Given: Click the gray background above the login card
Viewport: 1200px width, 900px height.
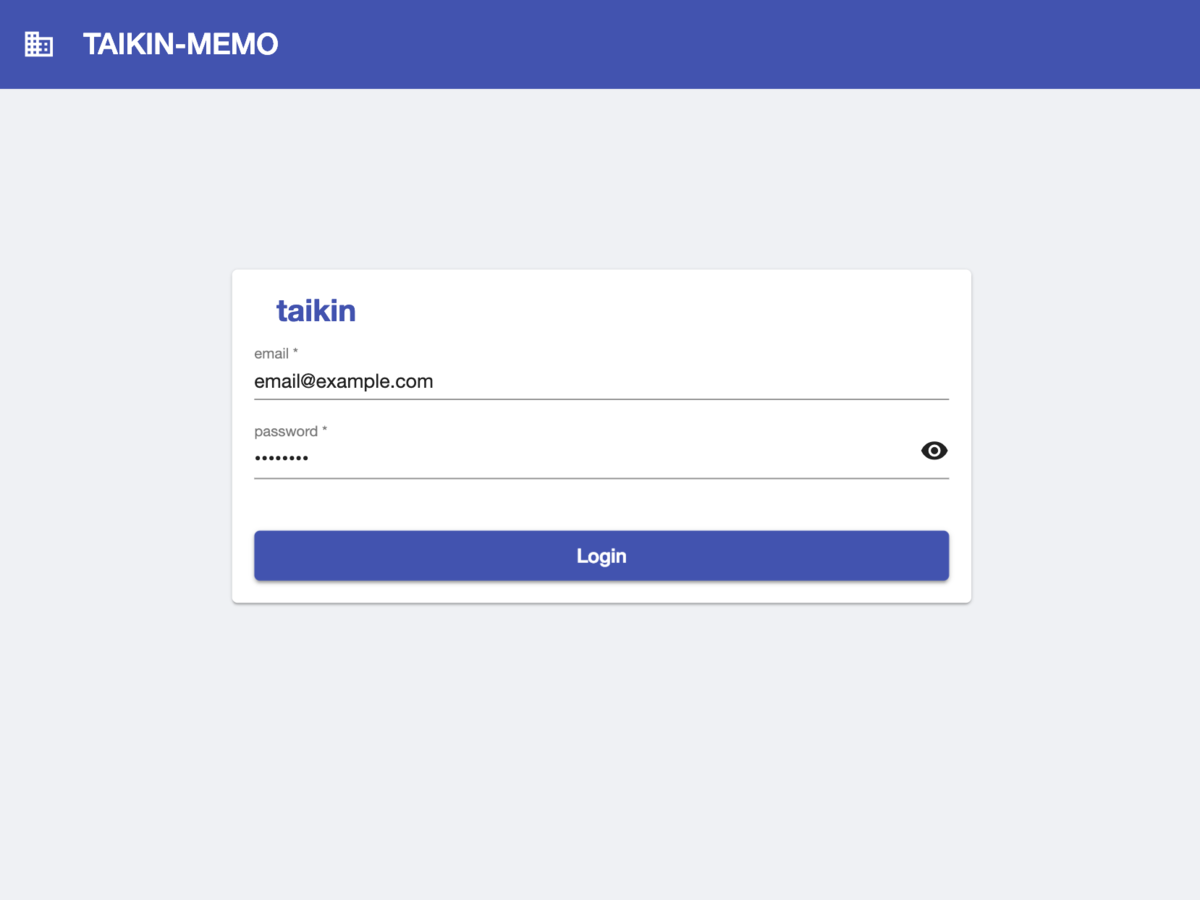Looking at the screenshot, I should 600,178.
